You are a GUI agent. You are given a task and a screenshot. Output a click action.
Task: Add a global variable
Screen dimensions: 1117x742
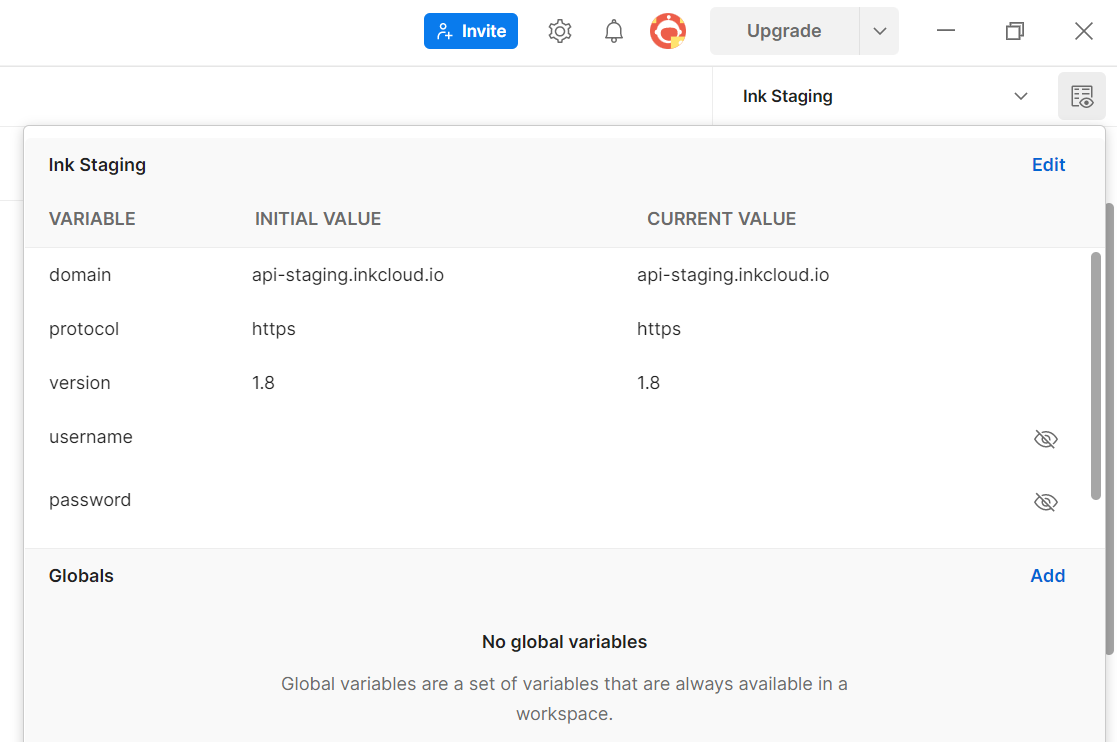point(1047,576)
